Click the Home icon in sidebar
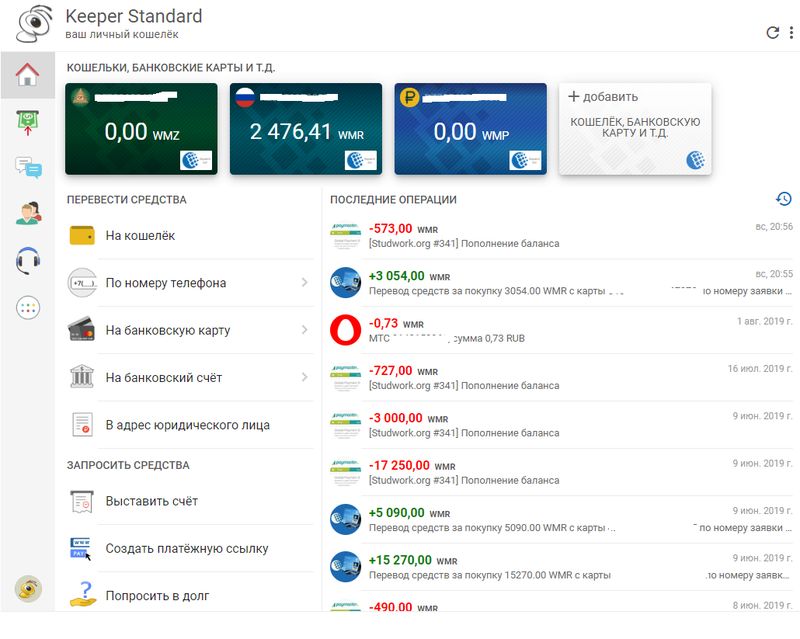800x639 pixels. point(28,75)
